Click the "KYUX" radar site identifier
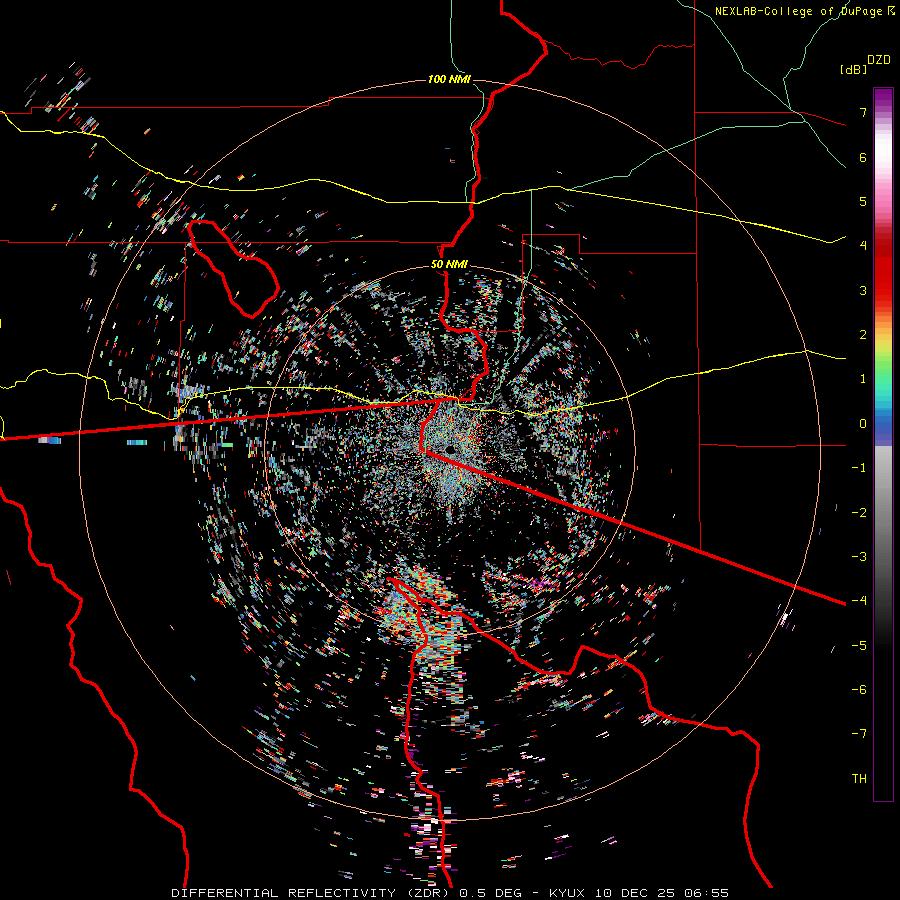 (x=568, y=893)
